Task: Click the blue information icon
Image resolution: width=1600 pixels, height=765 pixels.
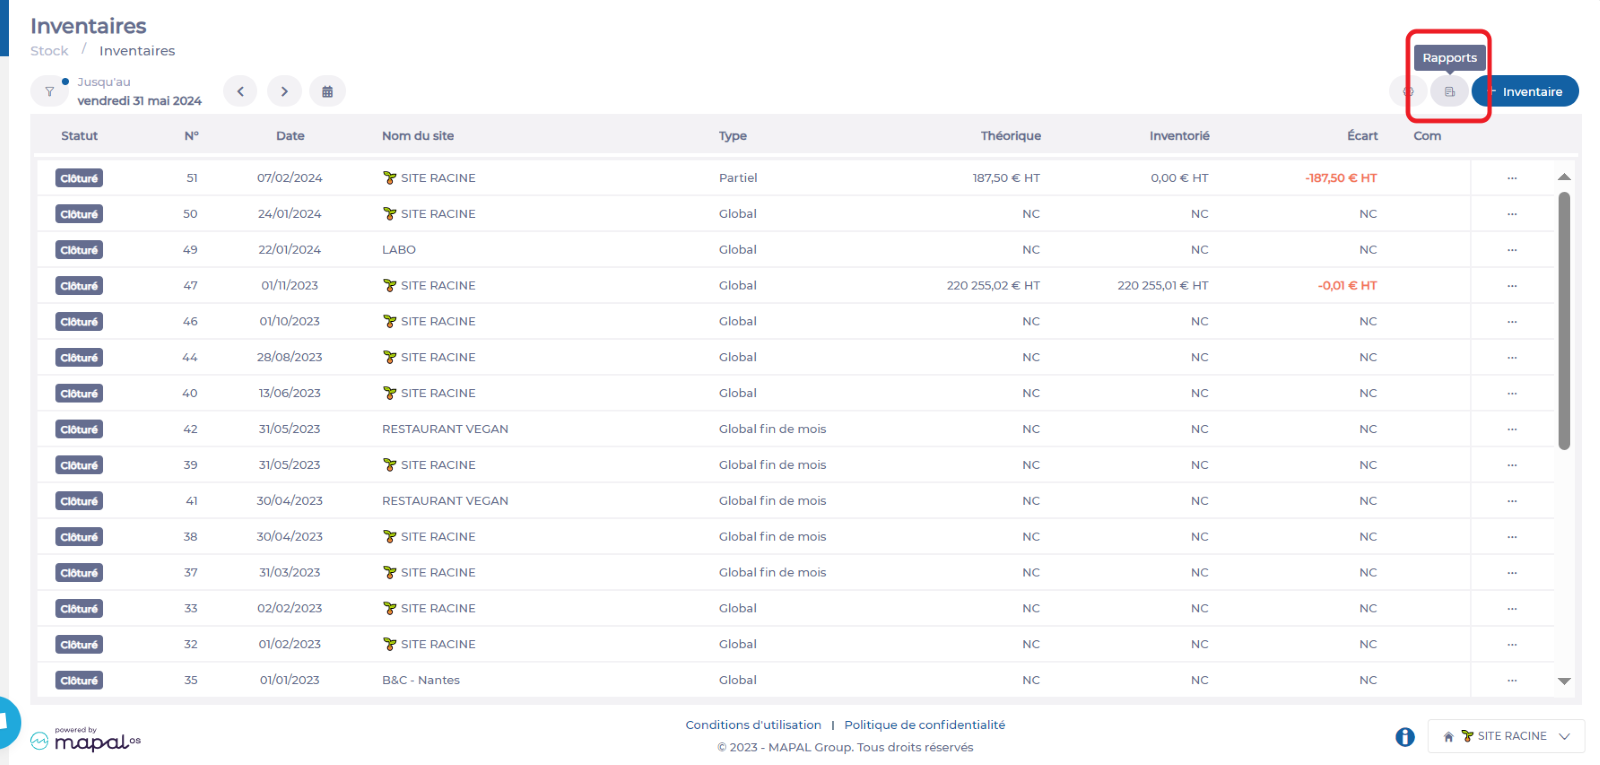Action: [1405, 737]
